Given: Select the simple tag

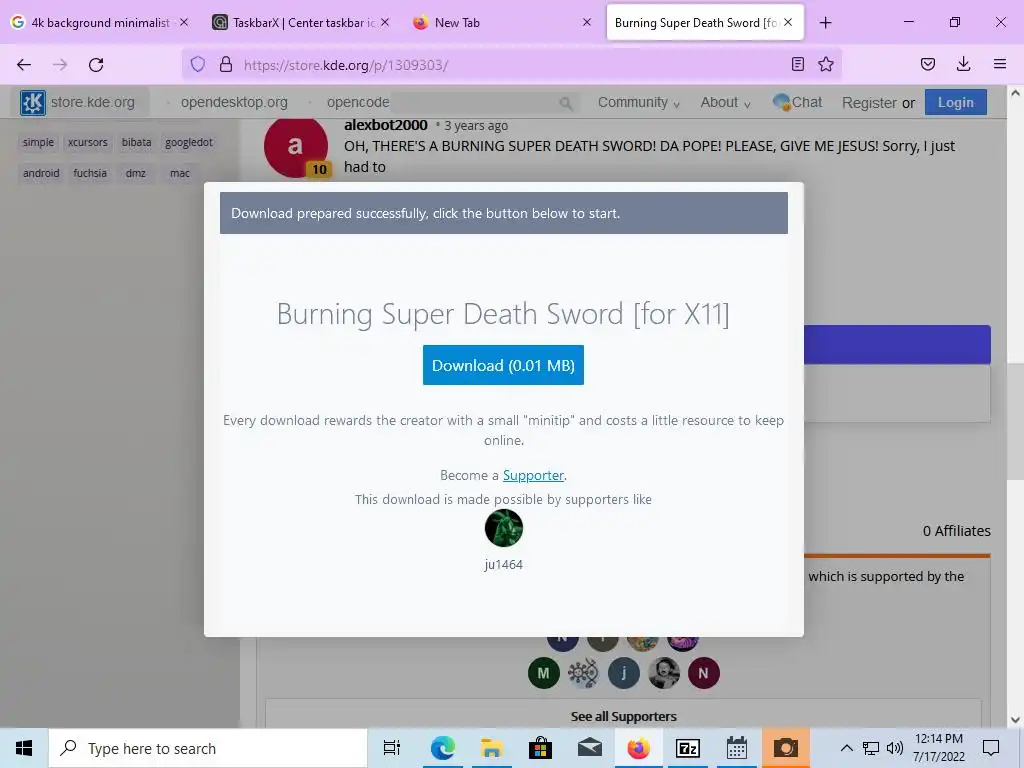Looking at the screenshot, I should [39, 142].
